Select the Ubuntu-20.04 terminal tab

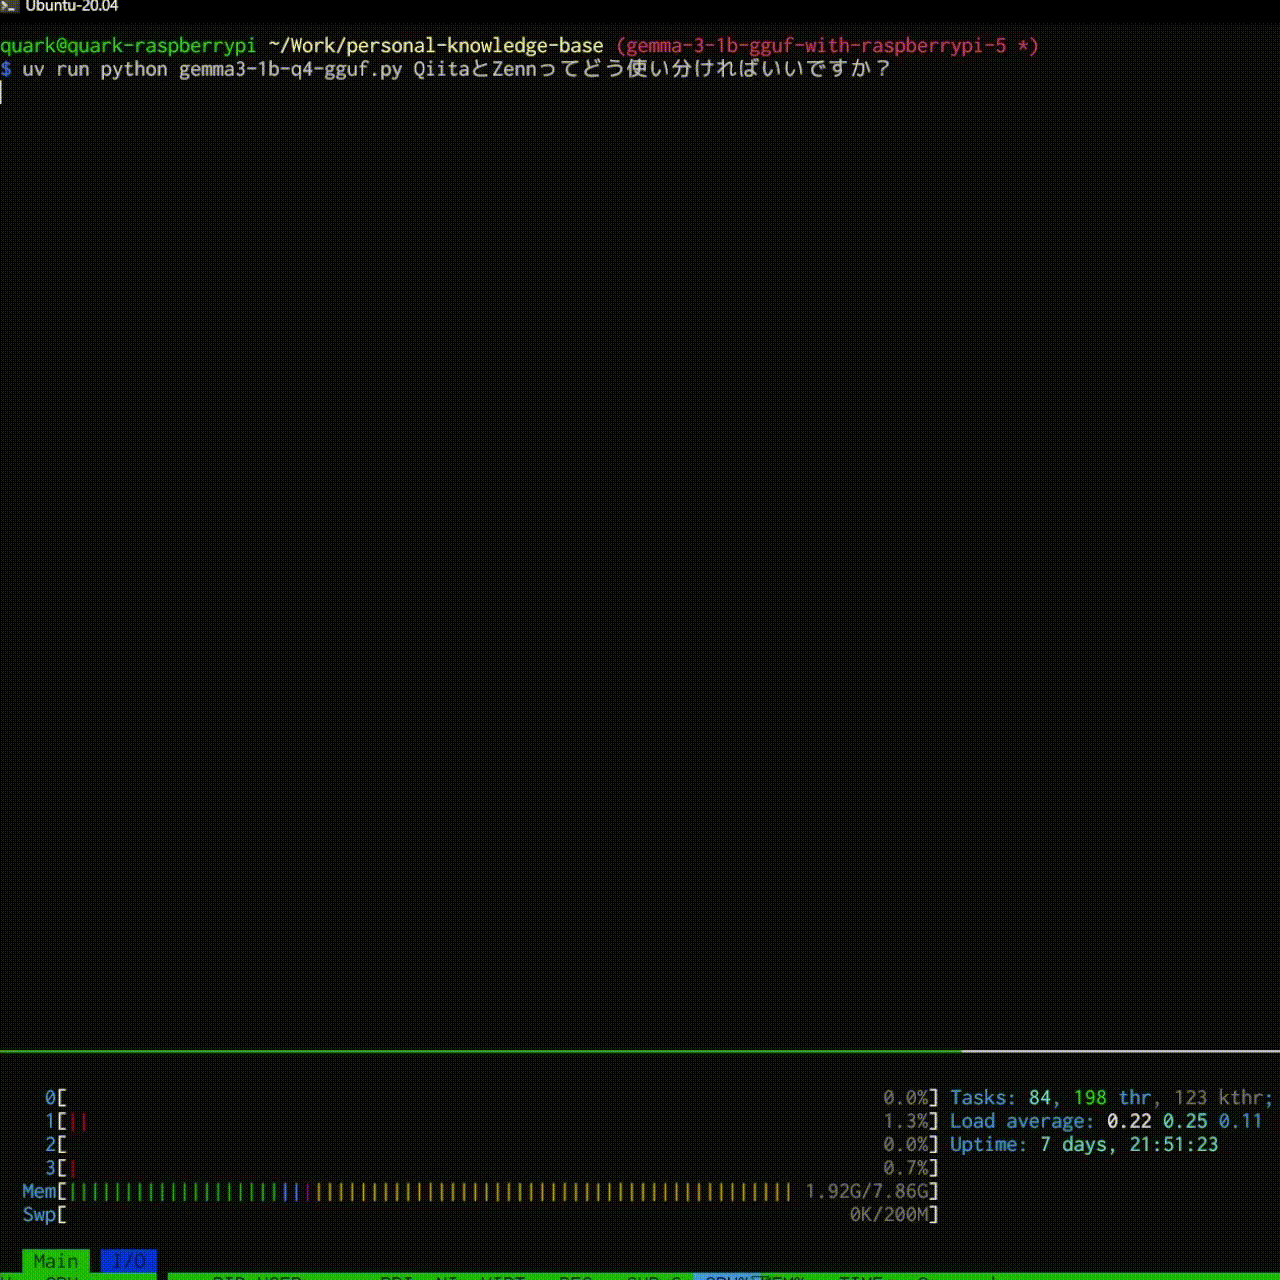(x=70, y=7)
